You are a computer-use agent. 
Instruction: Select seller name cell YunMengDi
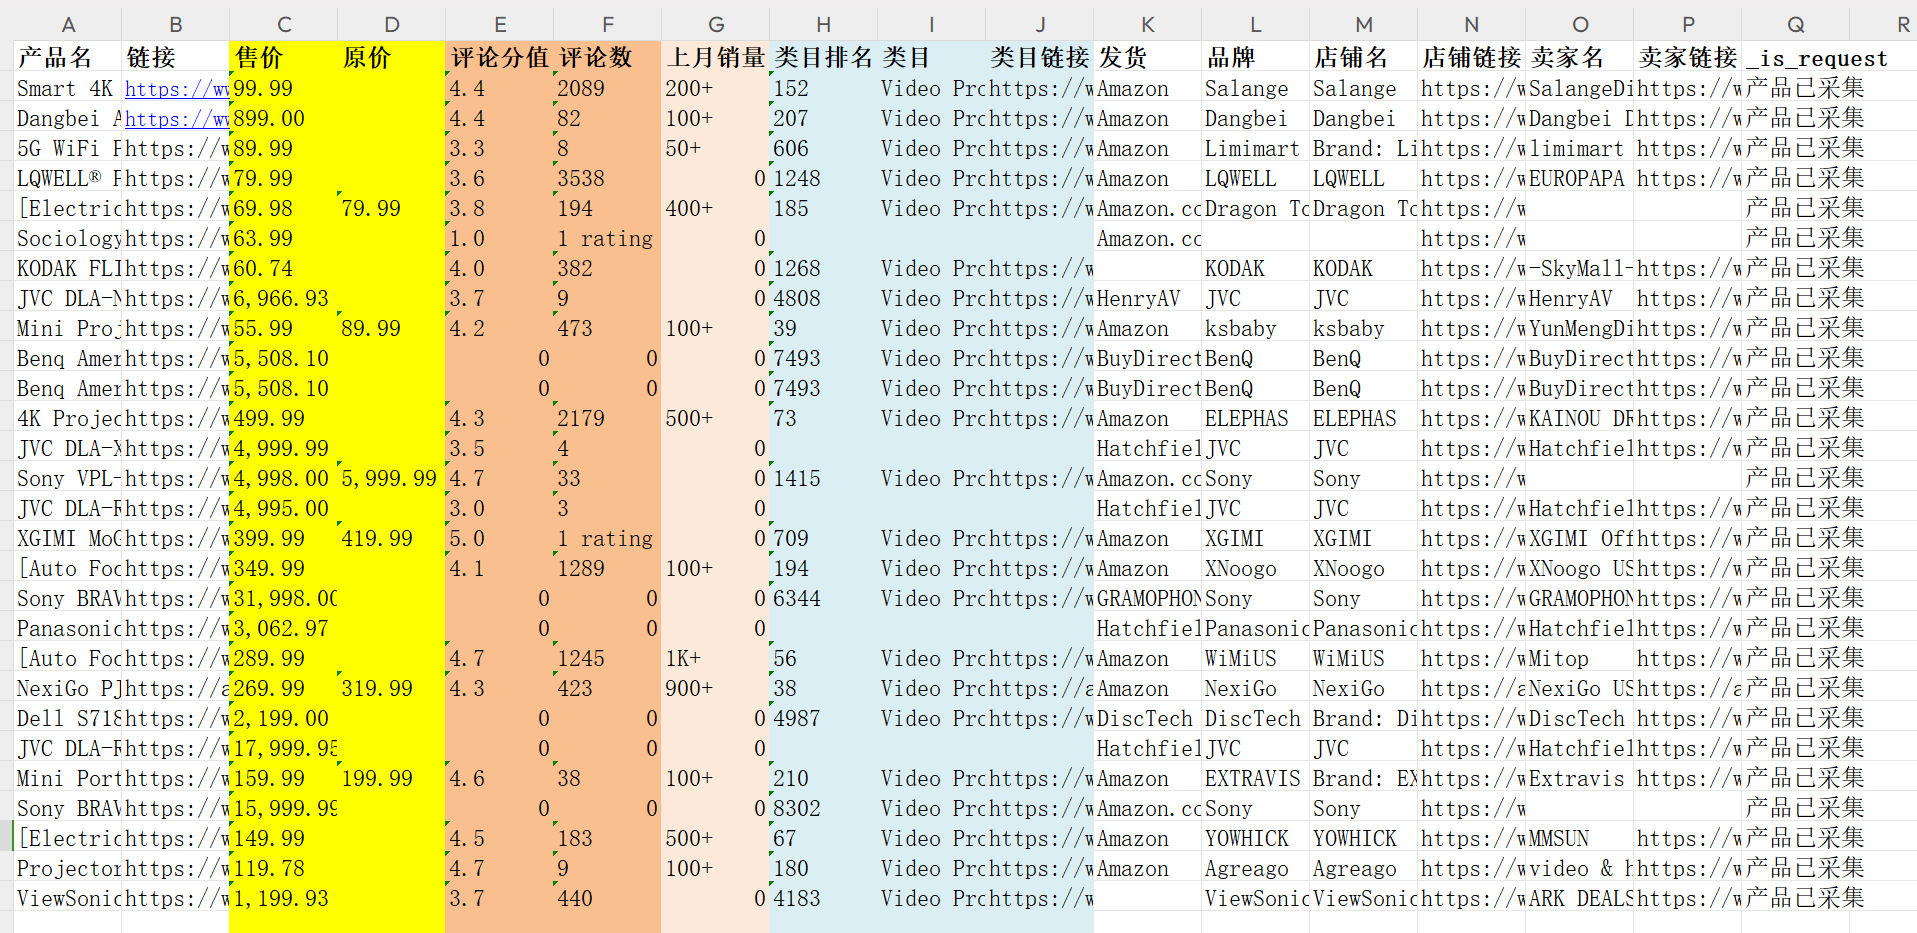pyautogui.click(x=1580, y=328)
